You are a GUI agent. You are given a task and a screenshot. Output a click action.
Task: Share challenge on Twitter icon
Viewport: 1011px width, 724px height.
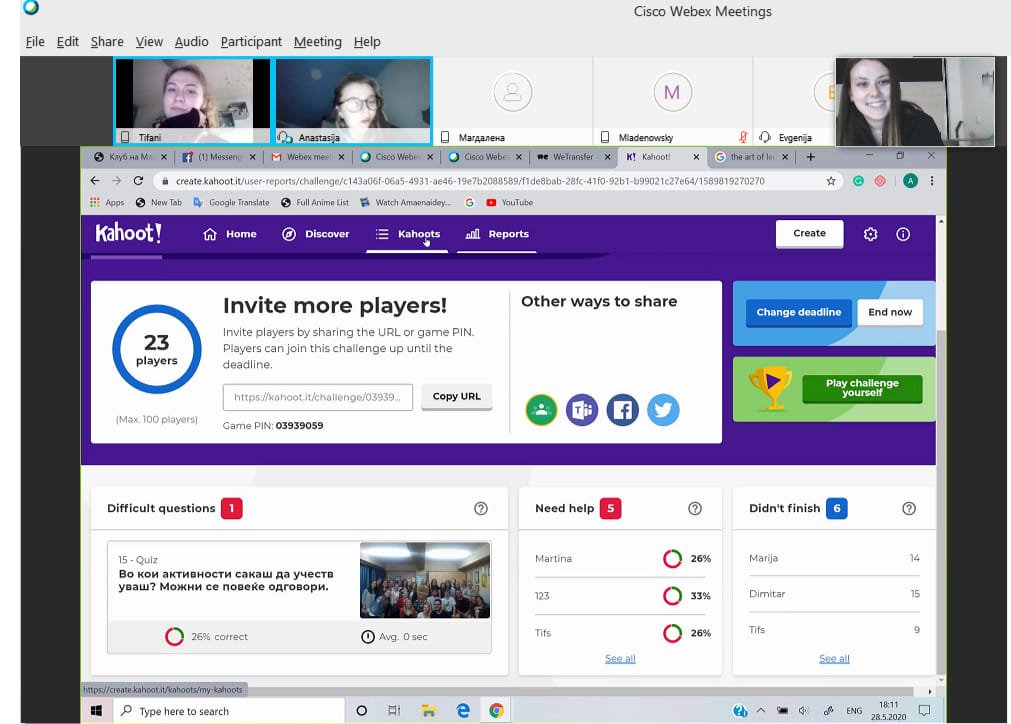(x=663, y=410)
